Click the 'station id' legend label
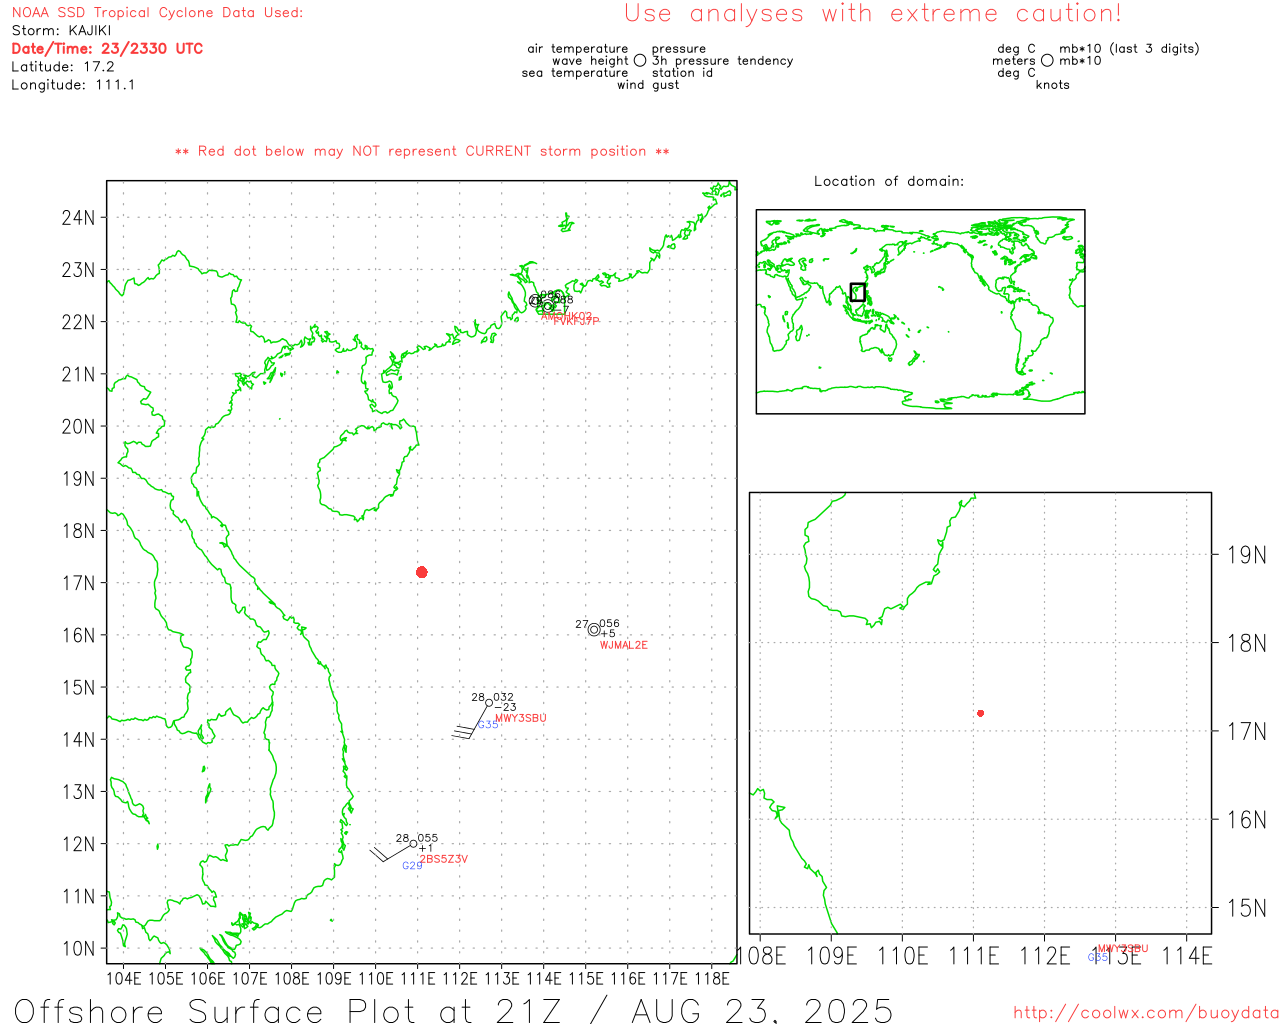1280x1024 pixels. click(682, 73)
